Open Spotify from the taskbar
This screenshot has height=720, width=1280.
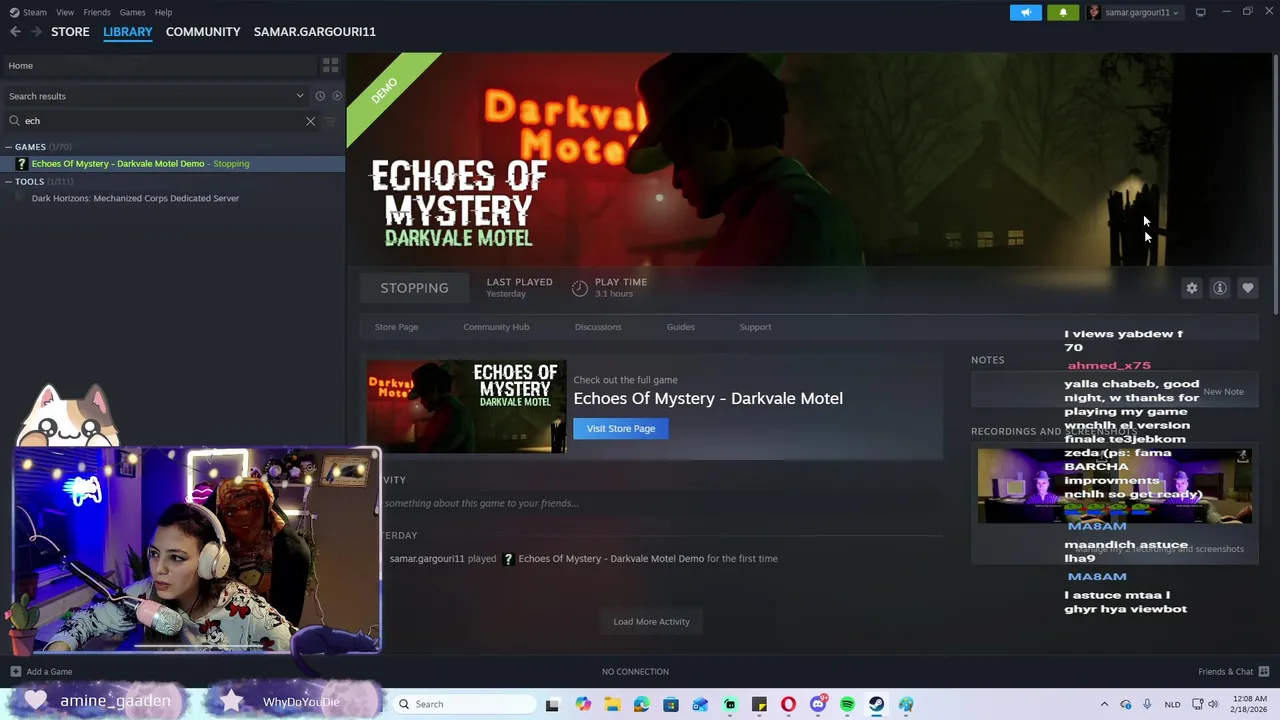click(x=847, y=704)
